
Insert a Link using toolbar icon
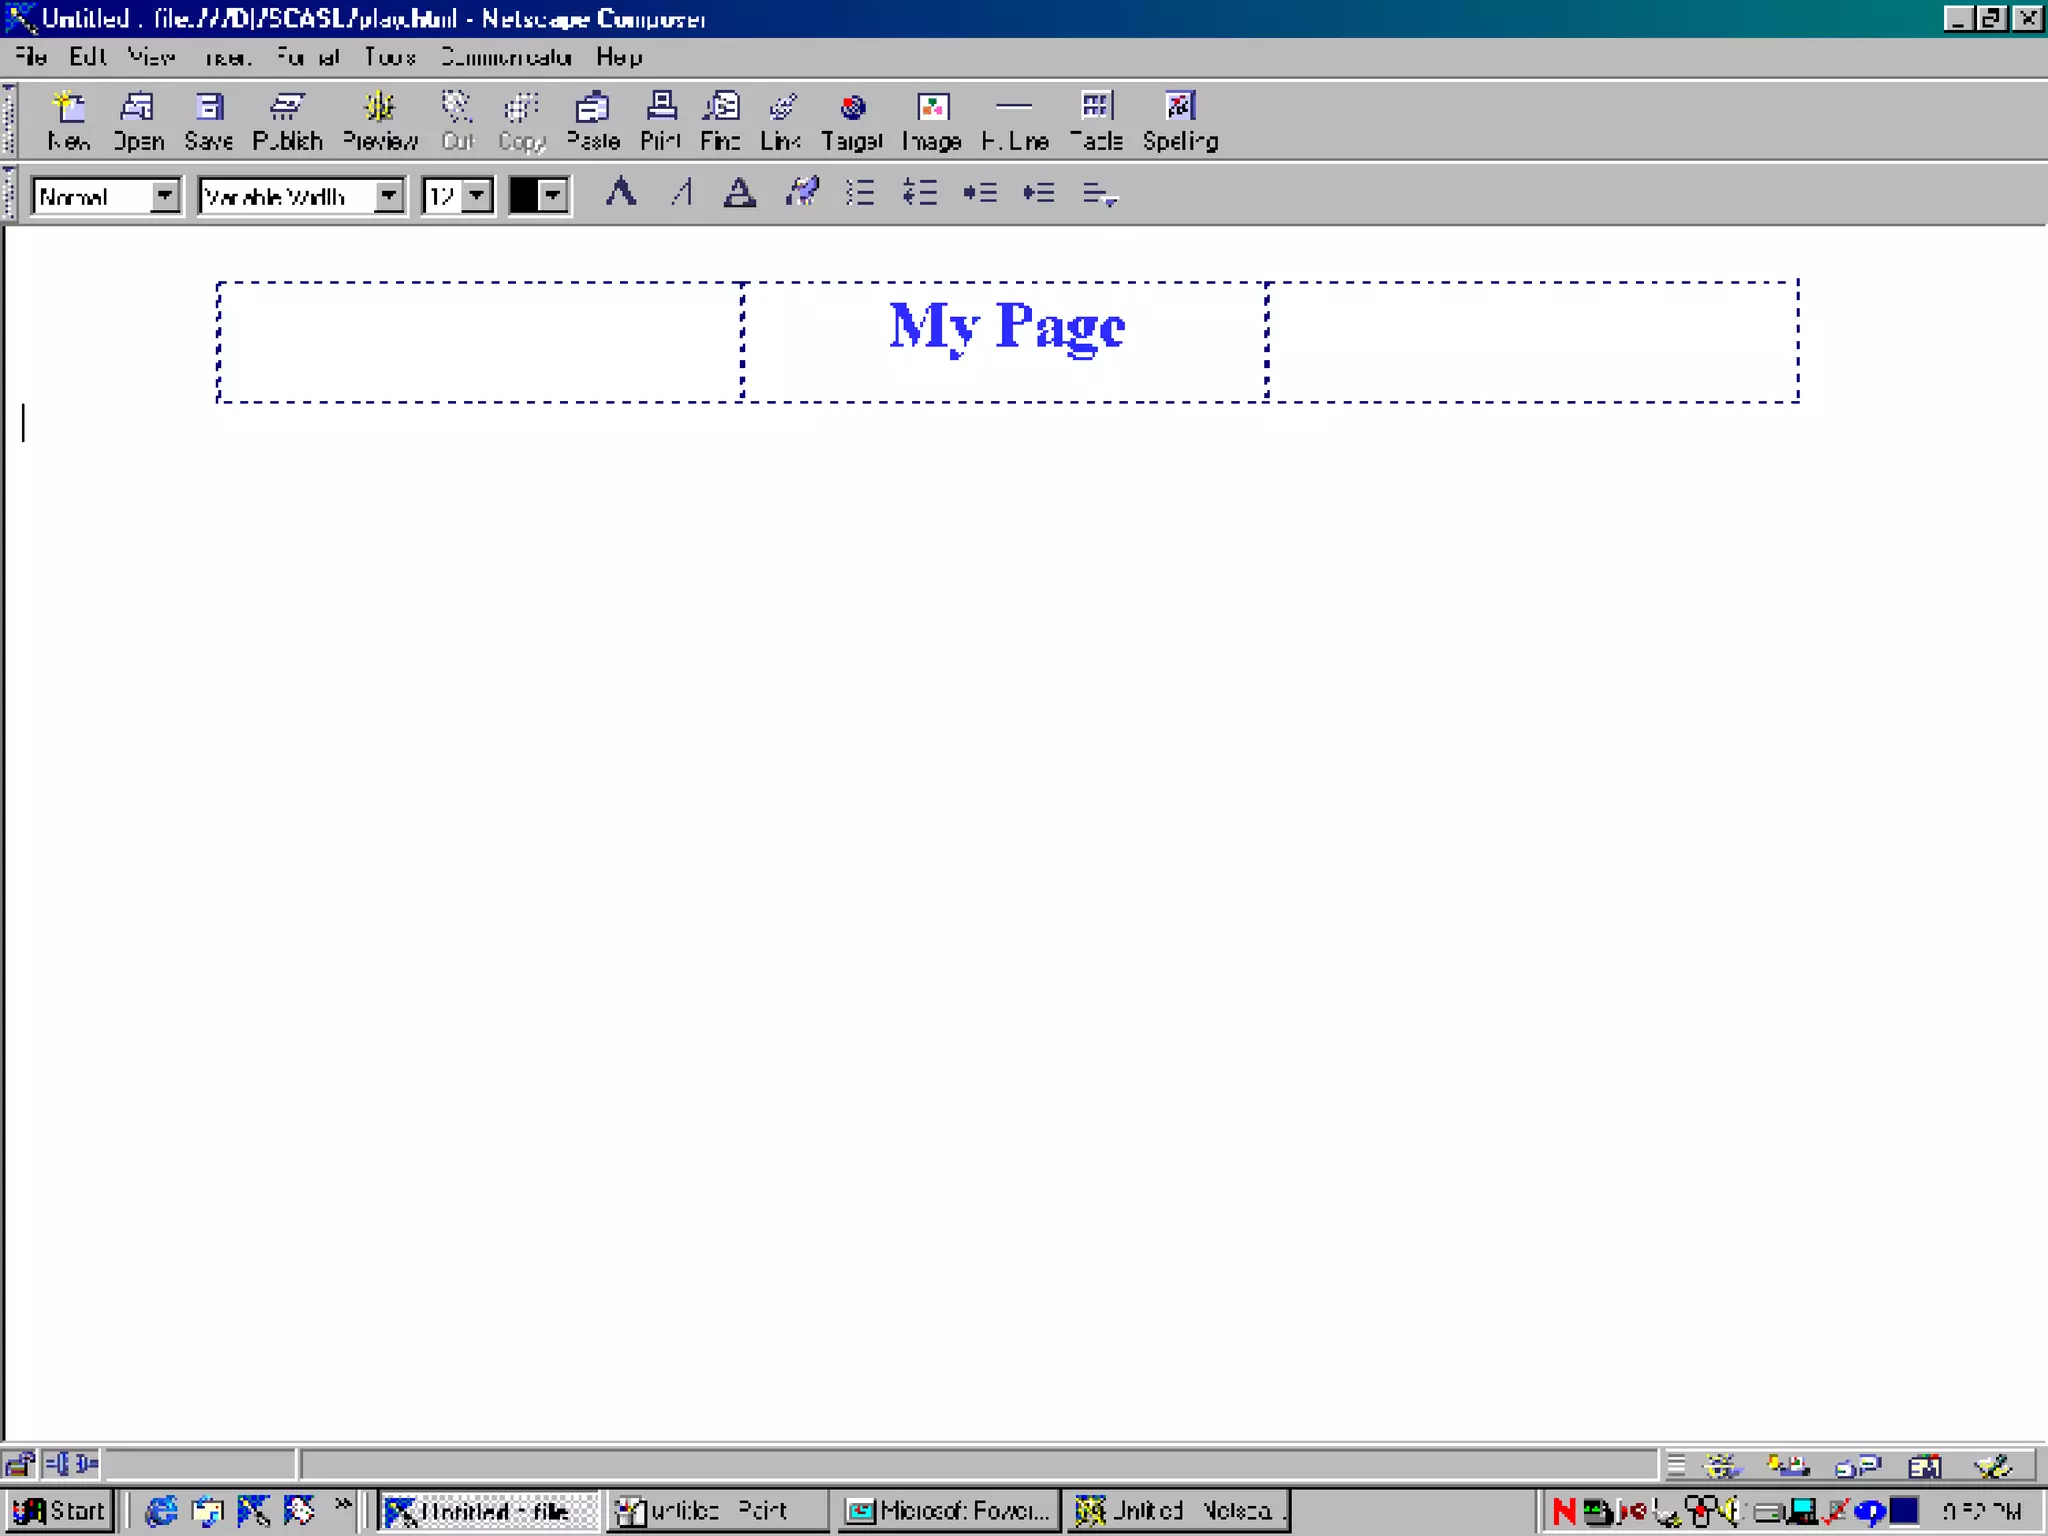click(781, 120)
